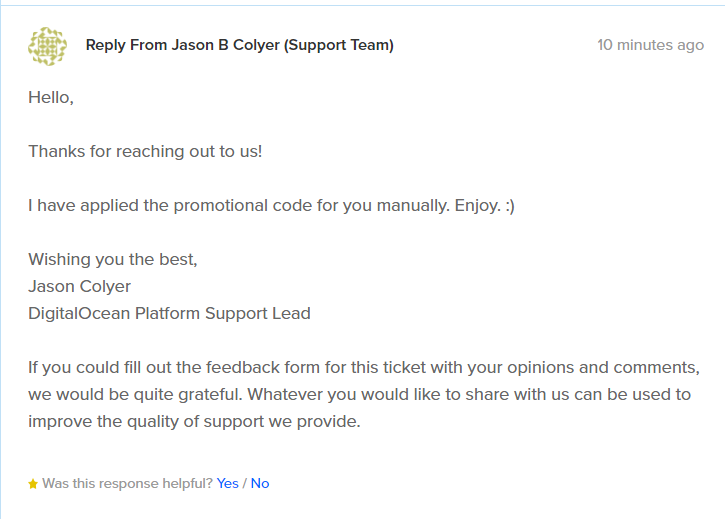
Task: Click the smiley ':)' after 'Enjoy.'
Action: click(510, 205)
